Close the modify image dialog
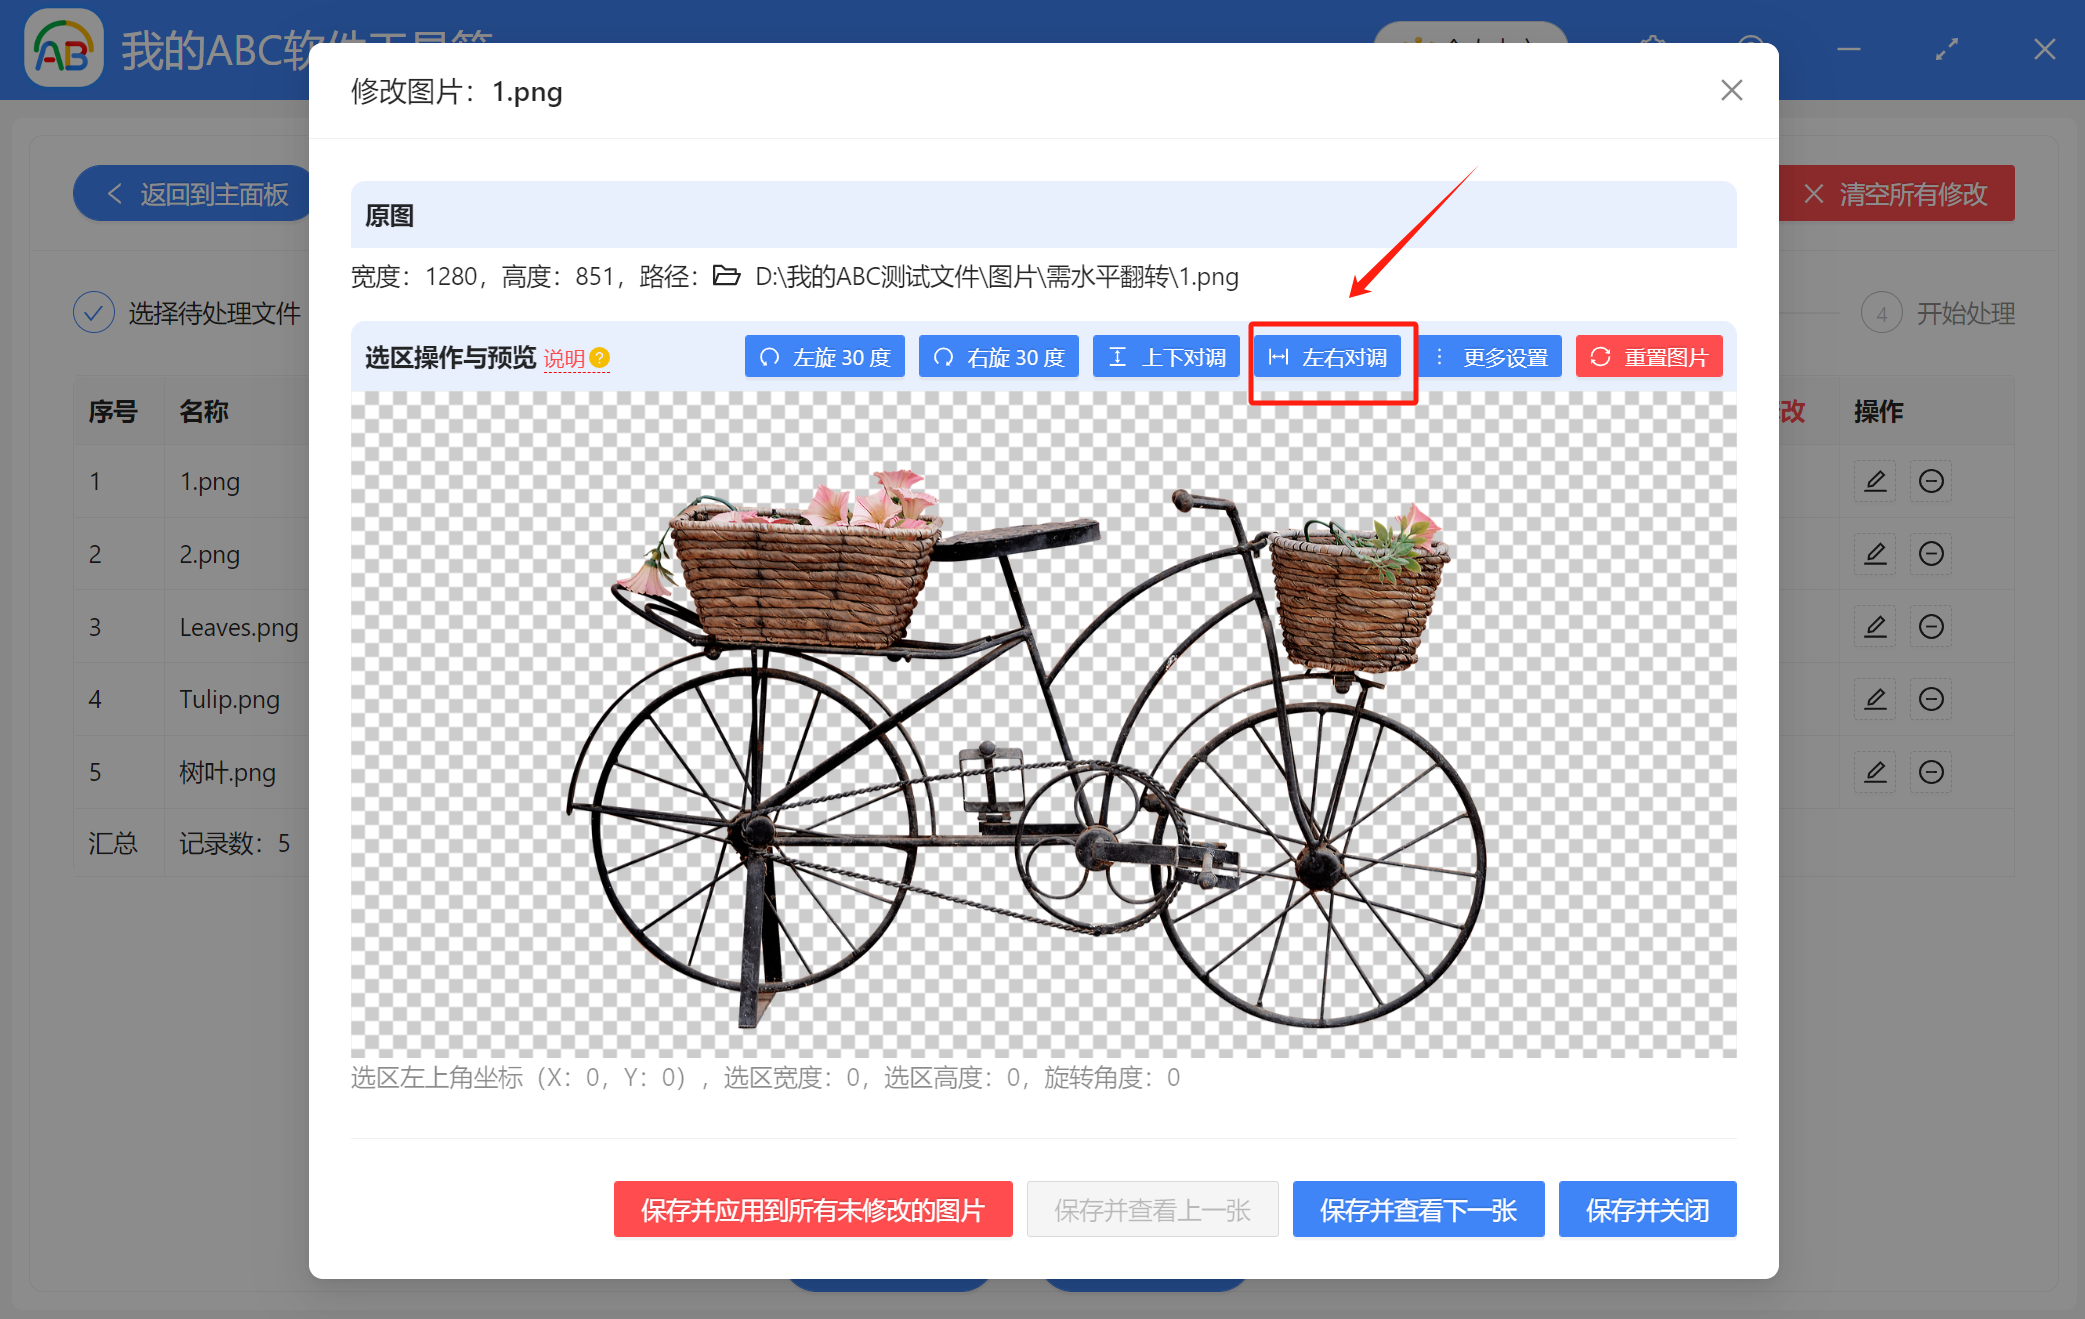This screenshot has height=1319, width=2085. point(1731,91)
